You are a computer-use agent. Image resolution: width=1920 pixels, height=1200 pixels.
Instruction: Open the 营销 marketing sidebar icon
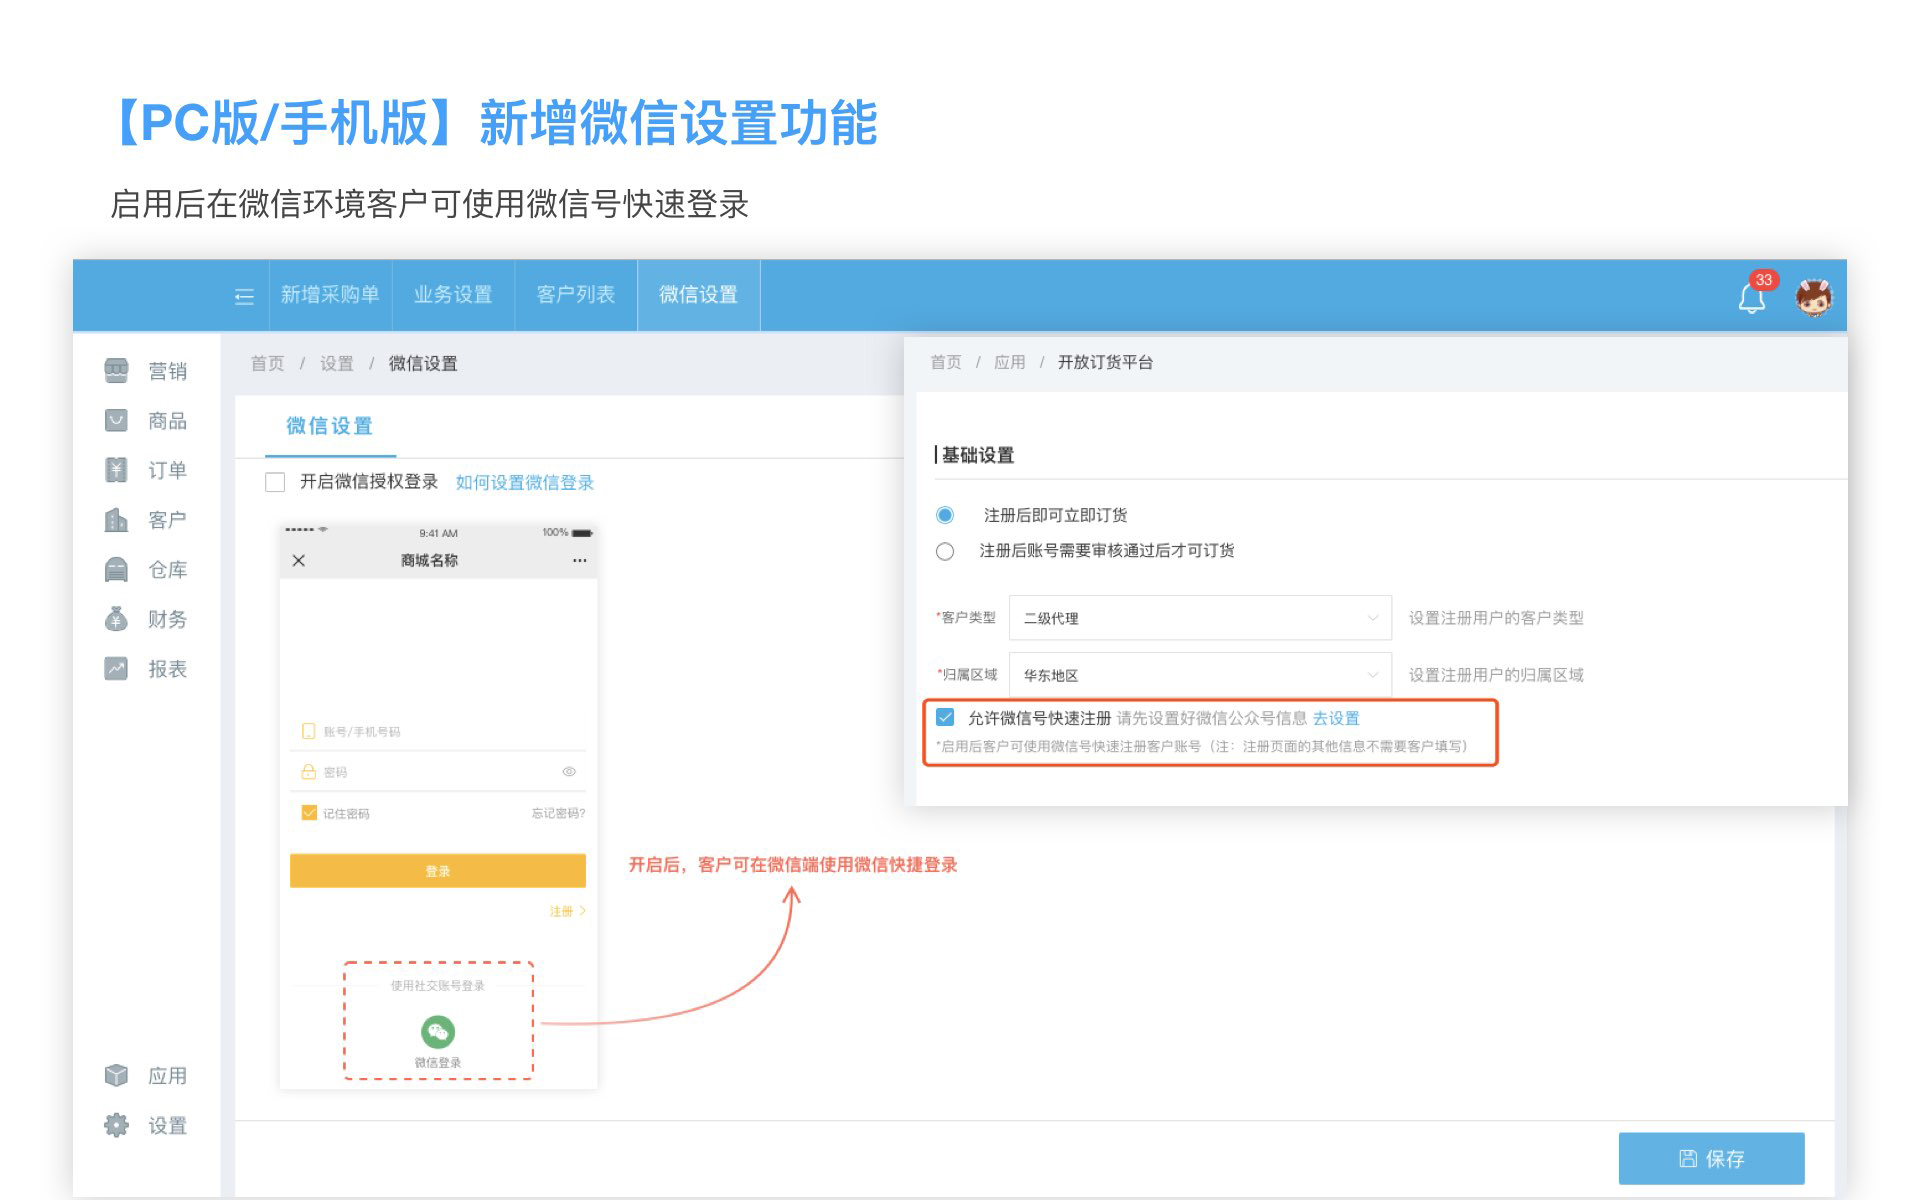coord(117,371)
